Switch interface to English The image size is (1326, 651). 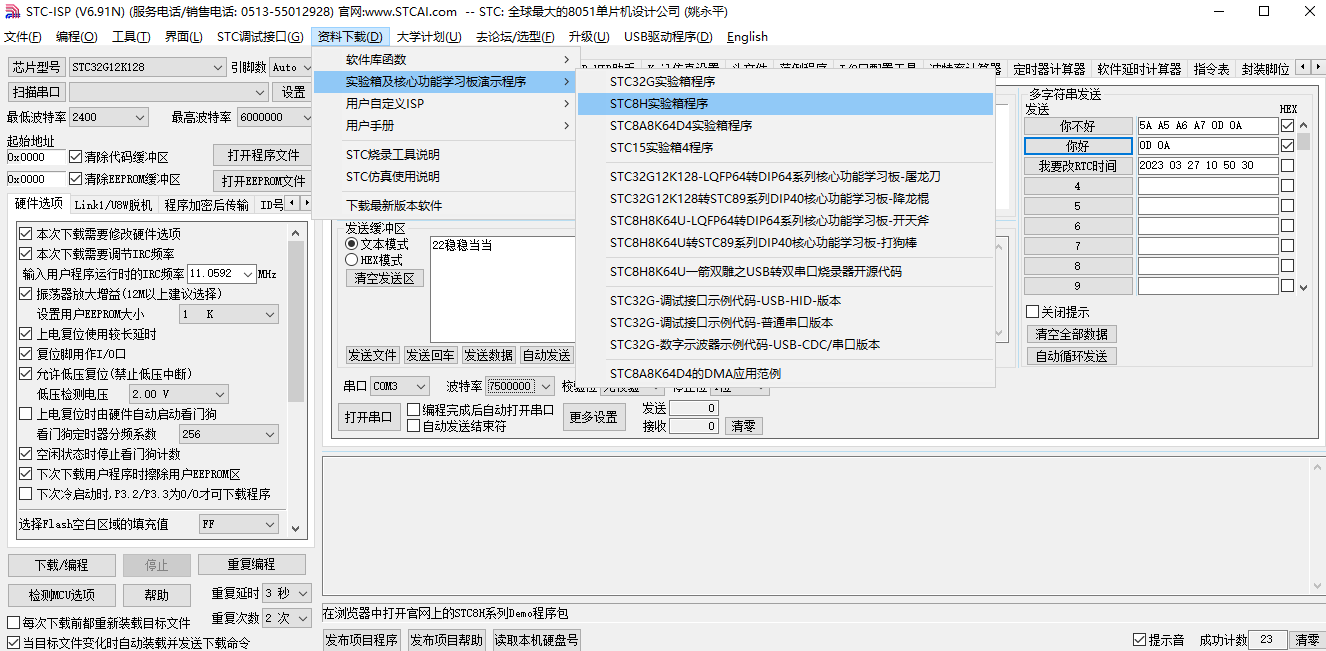(x=747, y=37)
